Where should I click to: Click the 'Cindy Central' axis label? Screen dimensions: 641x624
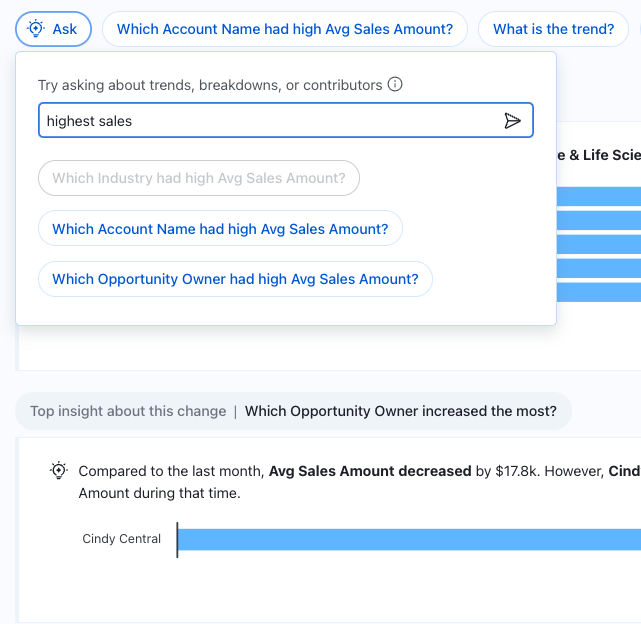[121, 539]
